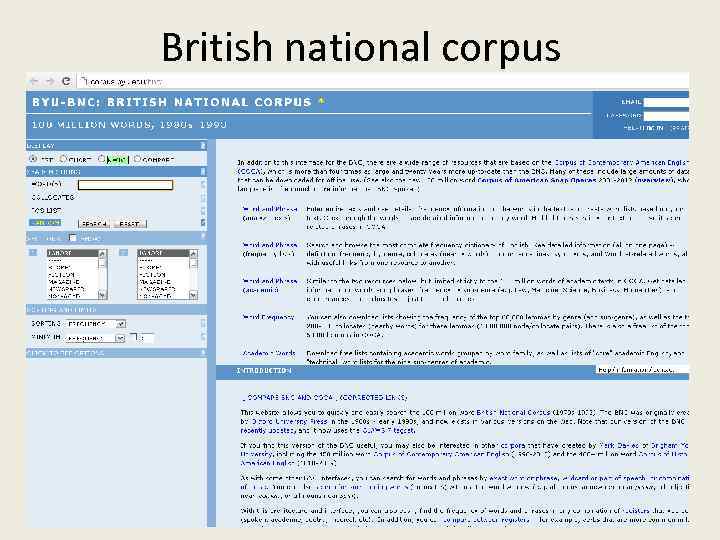Click the EMAIL input field in the header
This screenshot has height=540, width=720.
[x=666, y=102]
